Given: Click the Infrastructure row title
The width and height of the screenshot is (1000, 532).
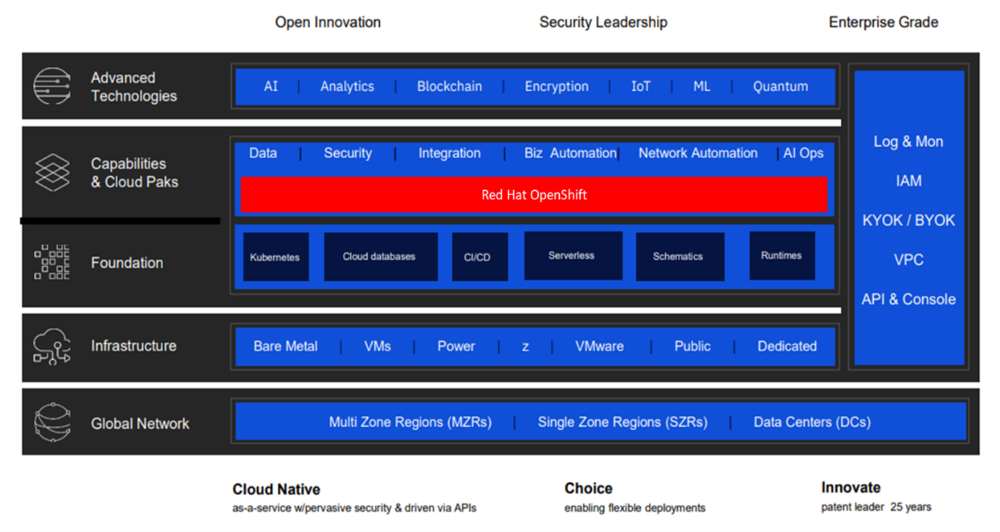Looking at the screenshot, I should coord(133,346).
